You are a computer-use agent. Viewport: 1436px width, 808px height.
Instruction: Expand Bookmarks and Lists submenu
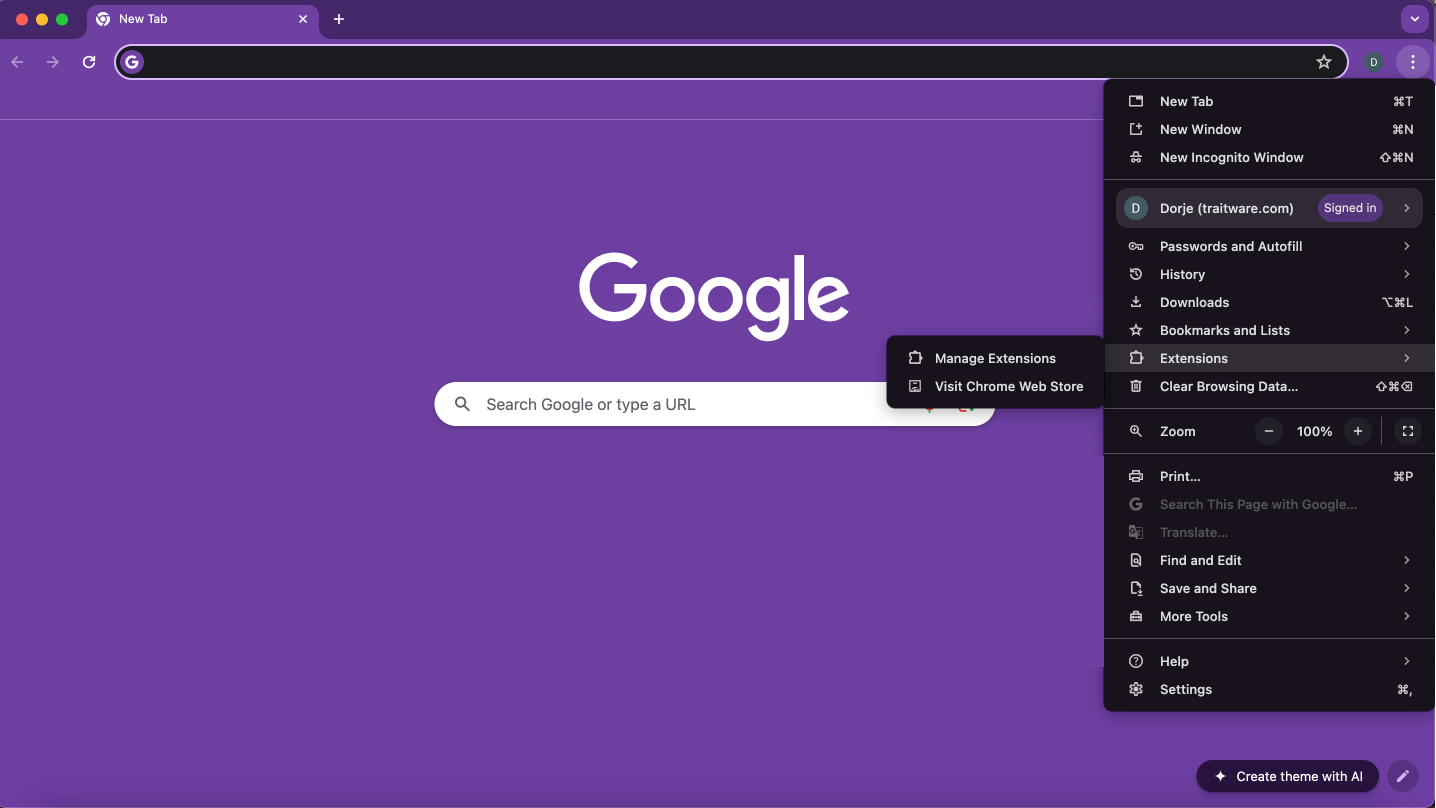tap(1269, 330)
